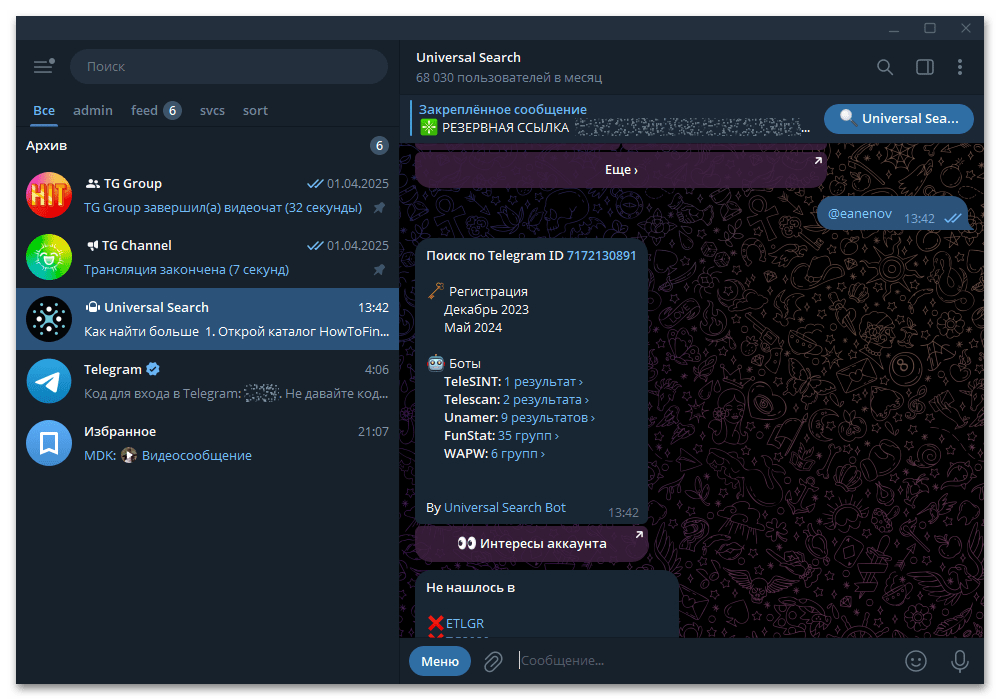Image resolution: width=1000 pixels, height=700 pixels.
Task: Select the Universal Search chat in list
Action: coord(207,319)
